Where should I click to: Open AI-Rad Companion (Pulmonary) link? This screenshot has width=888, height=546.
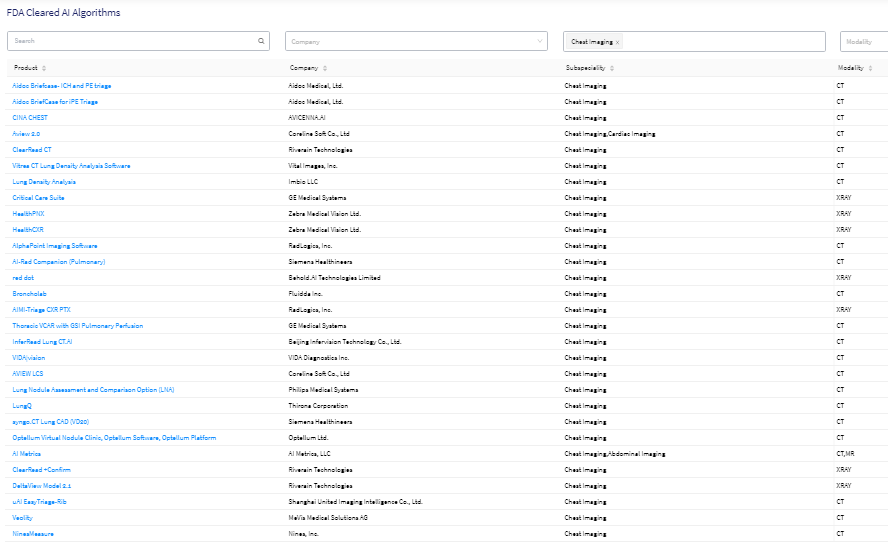click(58, 262)
